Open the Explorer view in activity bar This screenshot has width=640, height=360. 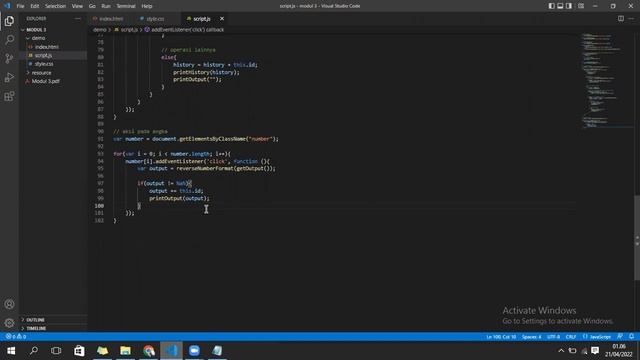9,21
